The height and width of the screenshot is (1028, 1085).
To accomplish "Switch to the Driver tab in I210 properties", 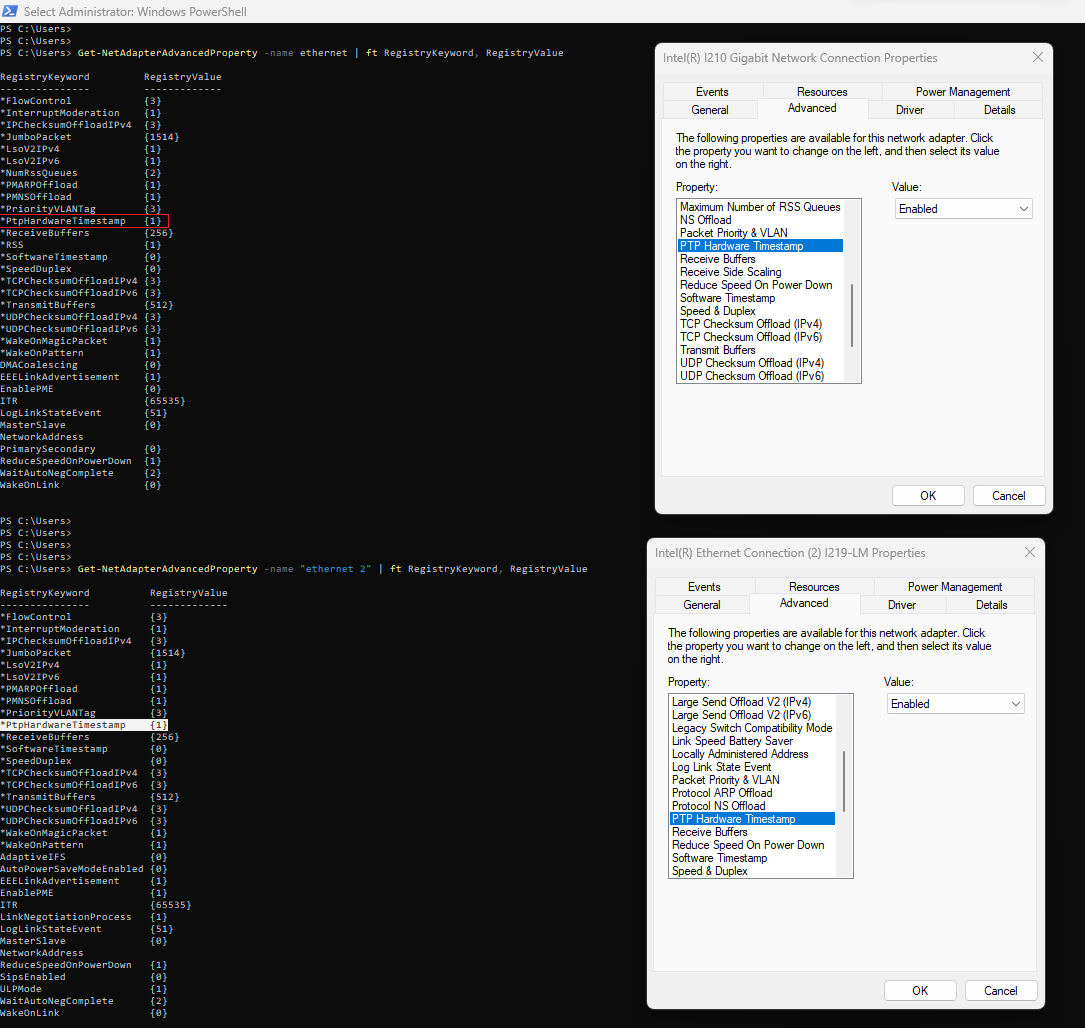I will [x=909, y=109].
